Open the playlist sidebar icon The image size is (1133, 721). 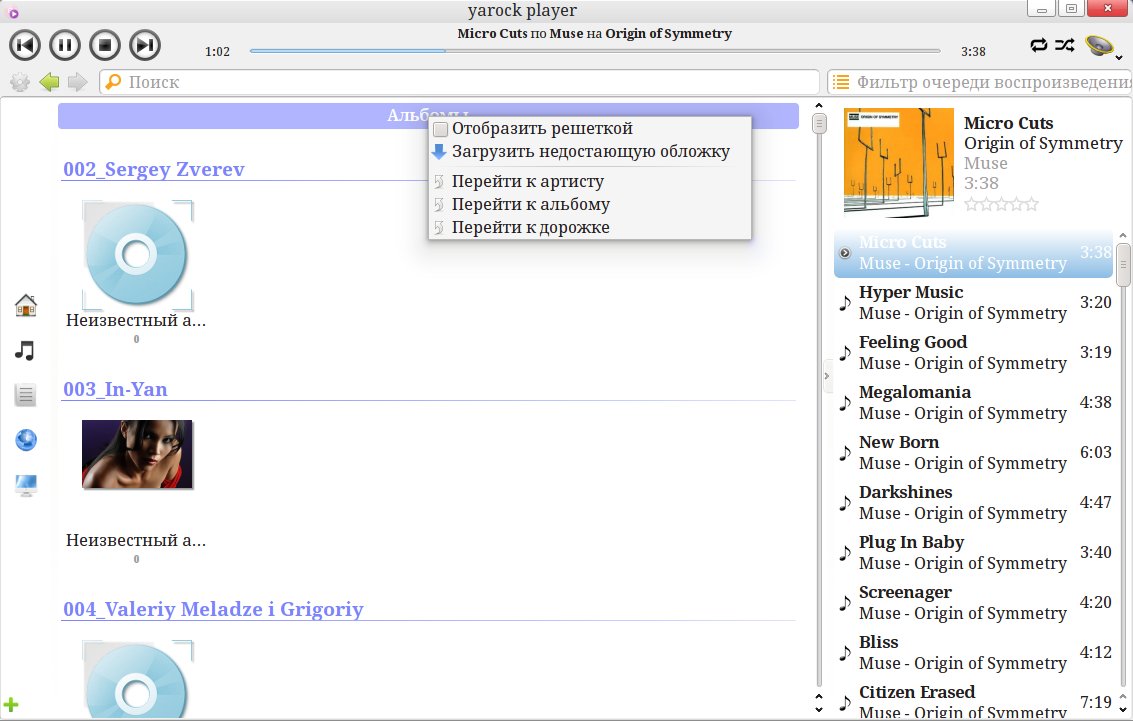26,395
